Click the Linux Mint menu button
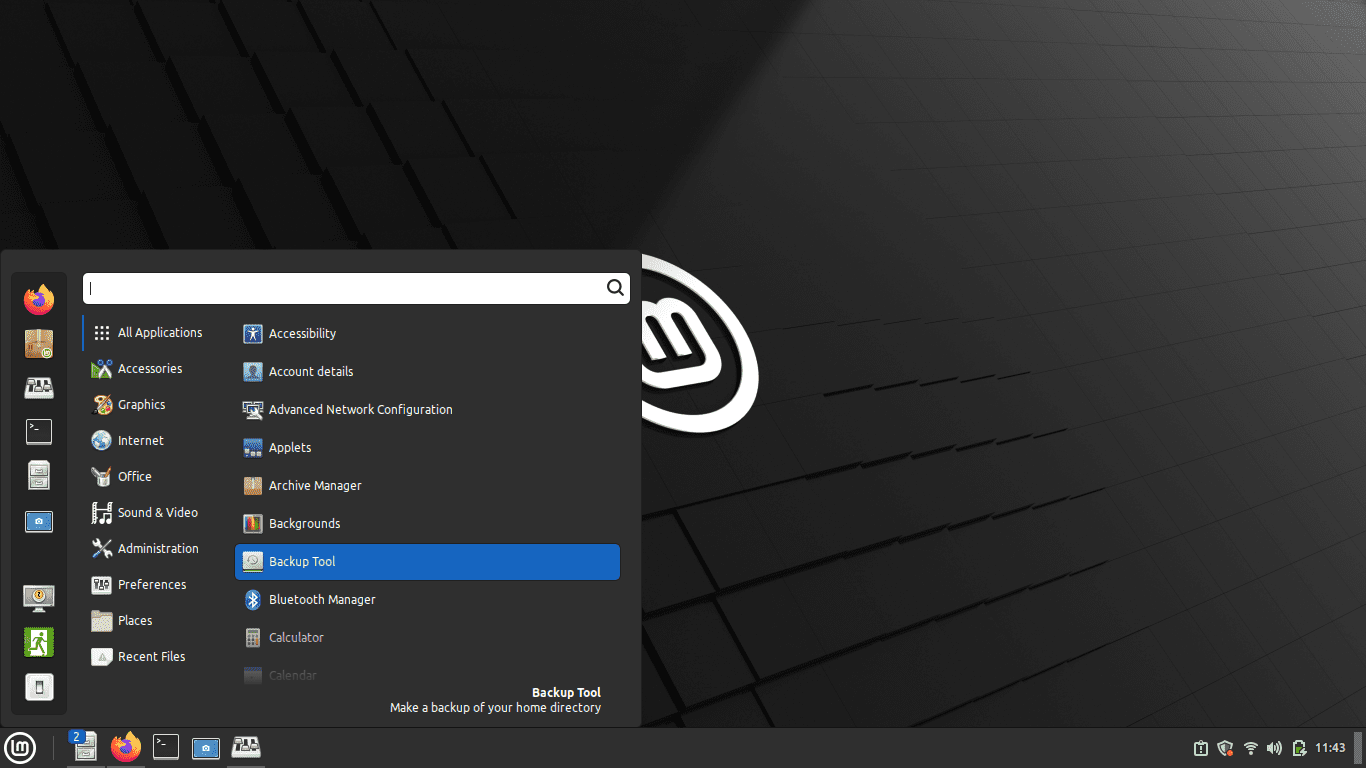This screenshot has height=768, width=1366. pos(20,747)
